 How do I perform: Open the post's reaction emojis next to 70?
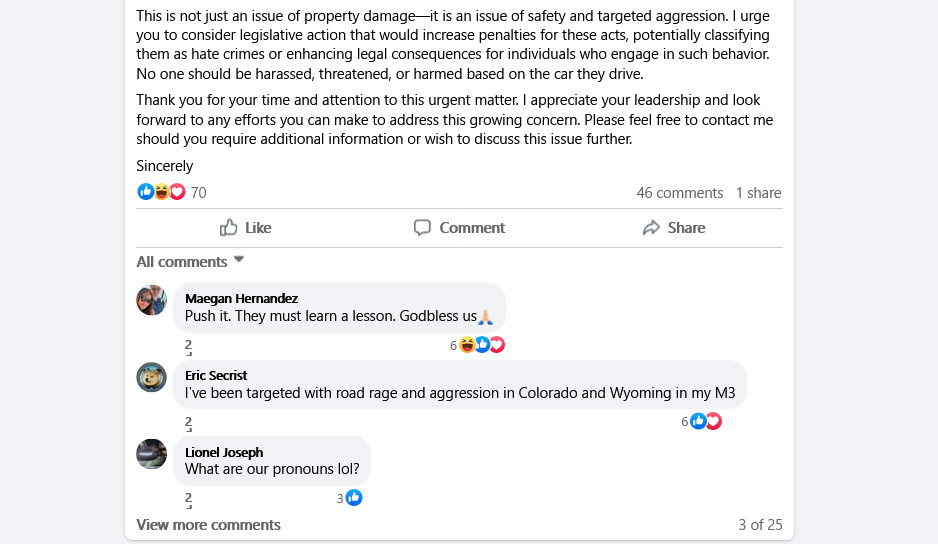[161, 192]
